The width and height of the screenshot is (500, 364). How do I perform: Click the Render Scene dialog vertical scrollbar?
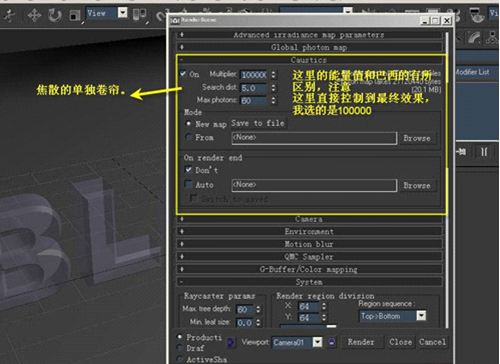447,180
